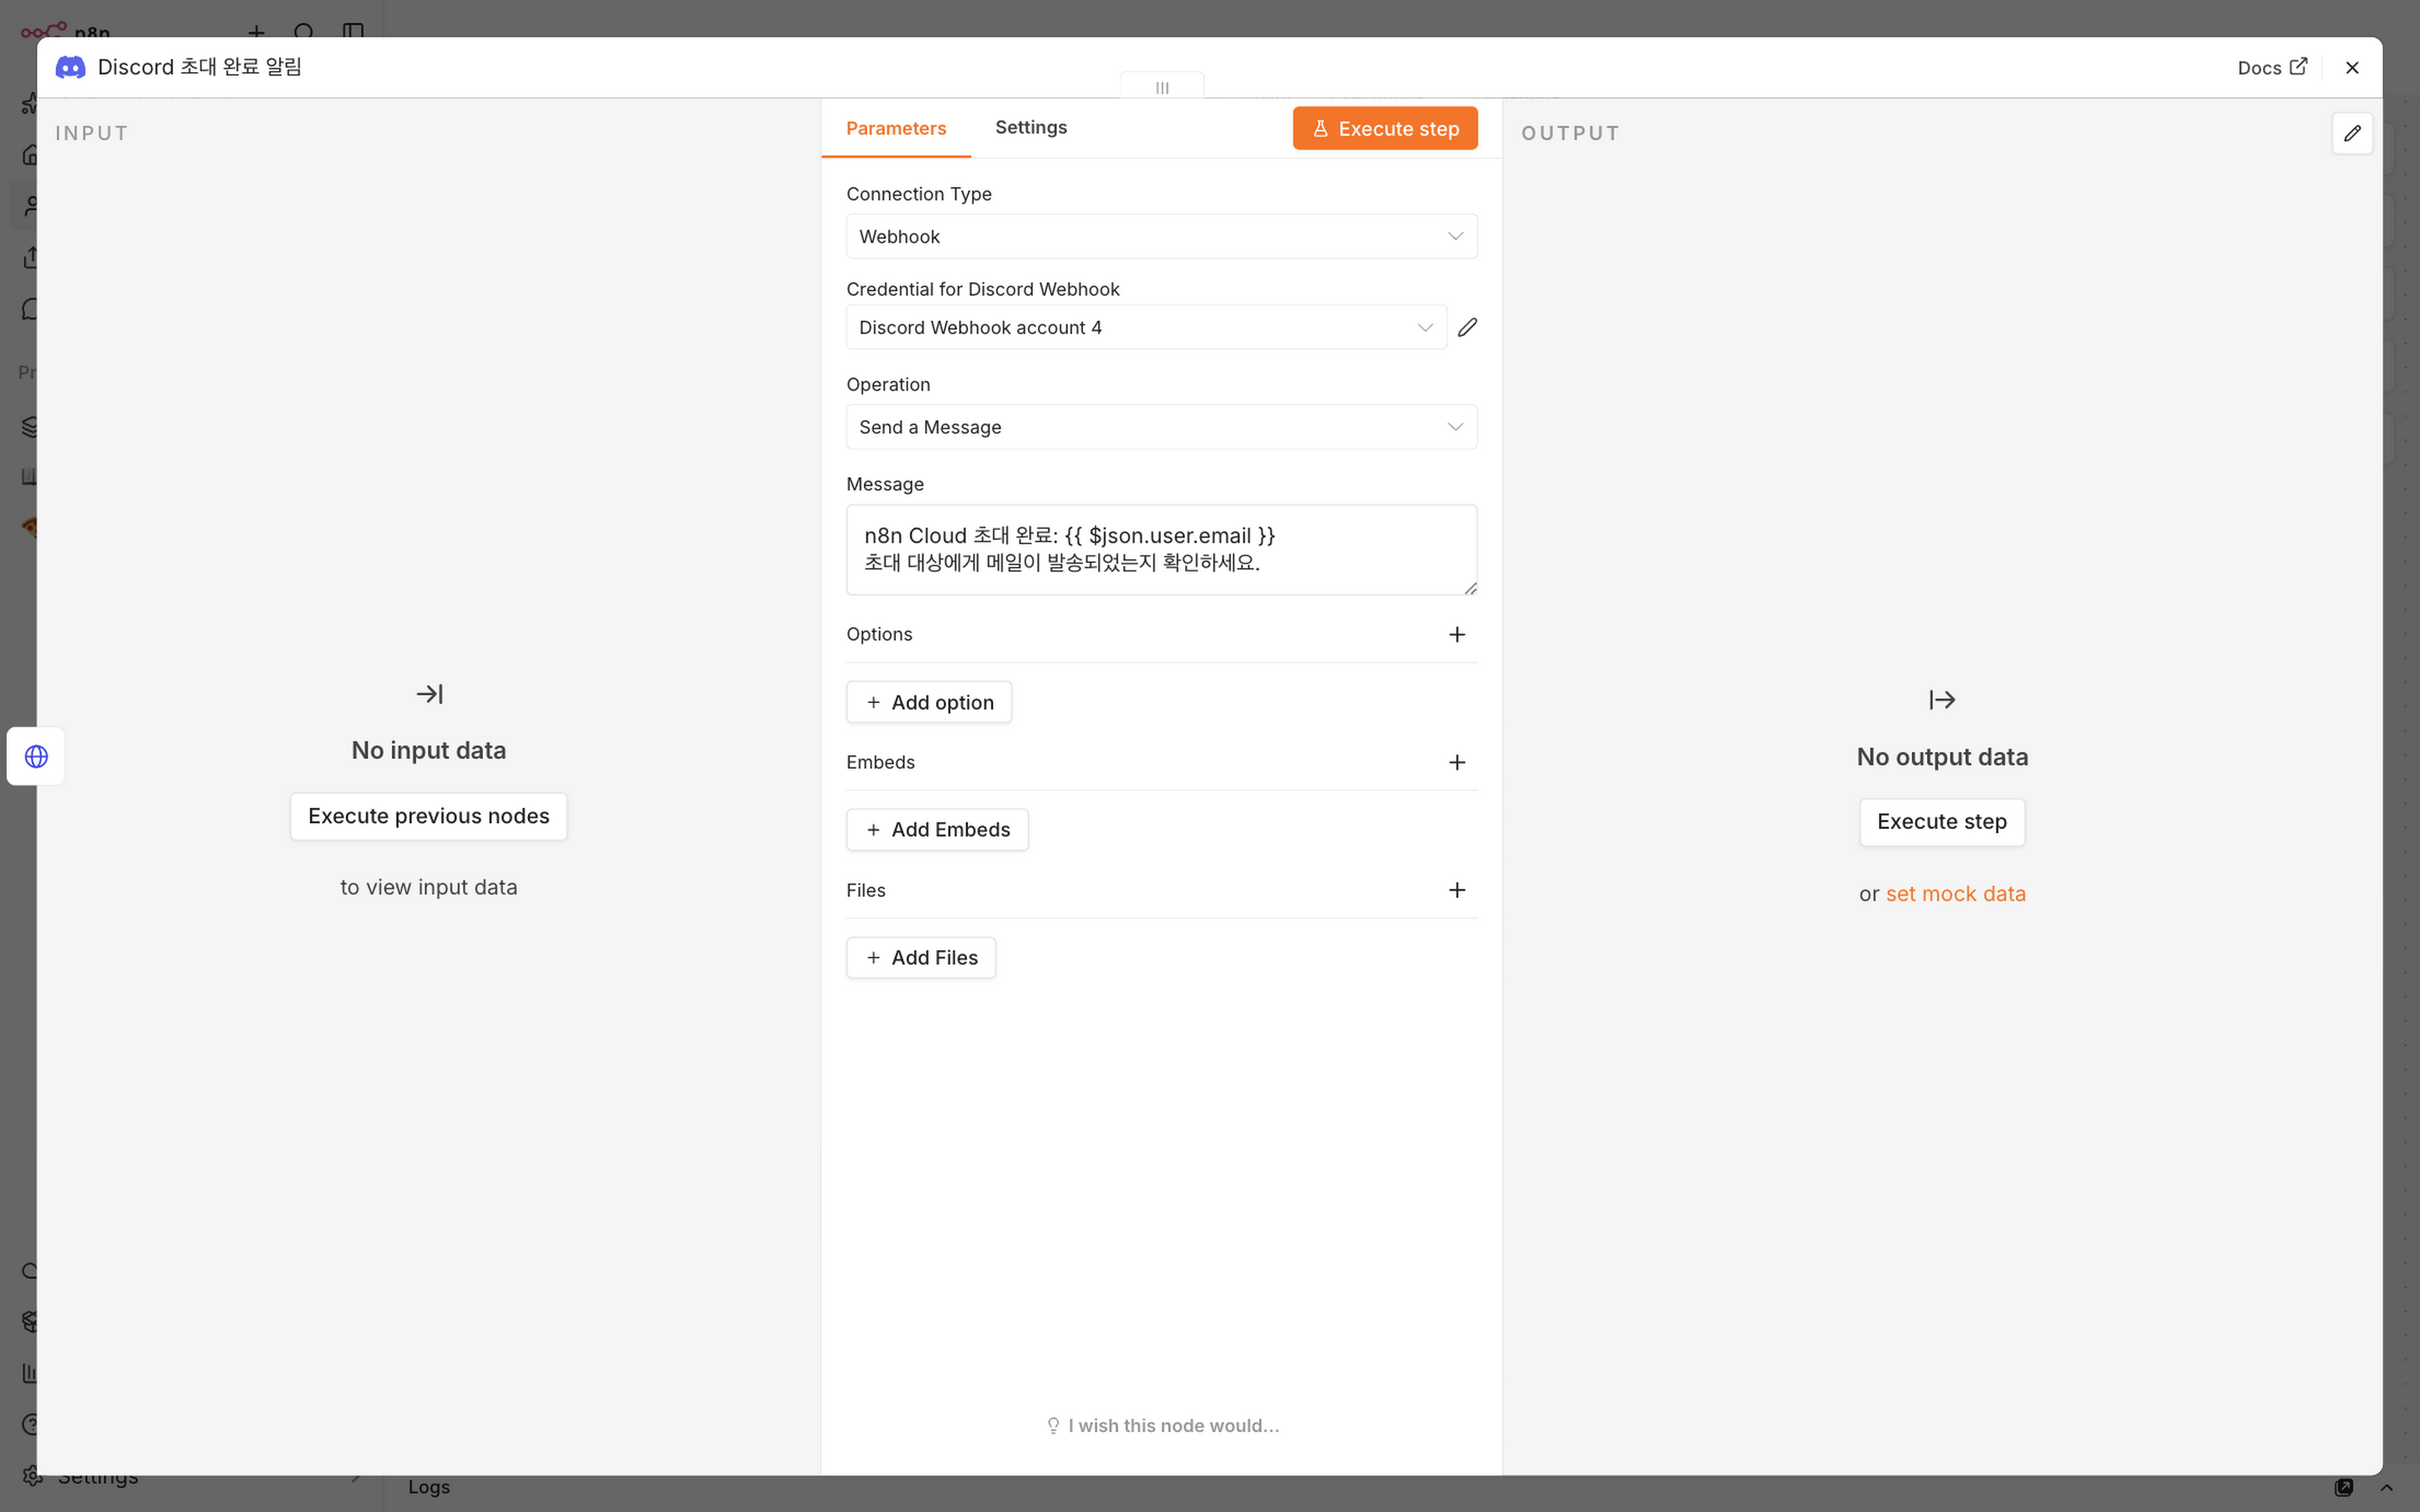Click the Discord logo icon in the header
The height and width of the screenshot is (1512, 2420).
[70, 67]
